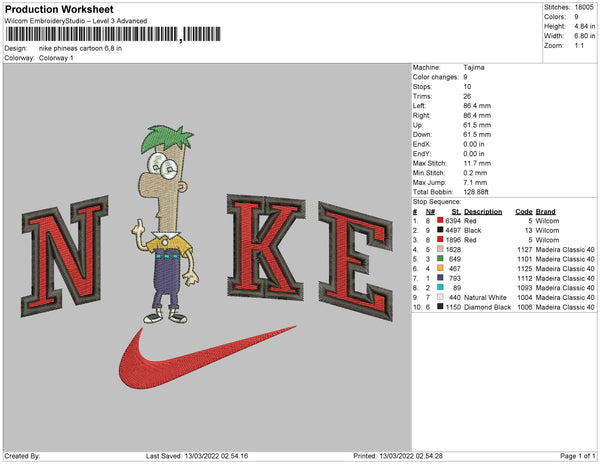600x464 pixels.
Task: Select the 'Colorway 1' value
Action: click(56, 58)
